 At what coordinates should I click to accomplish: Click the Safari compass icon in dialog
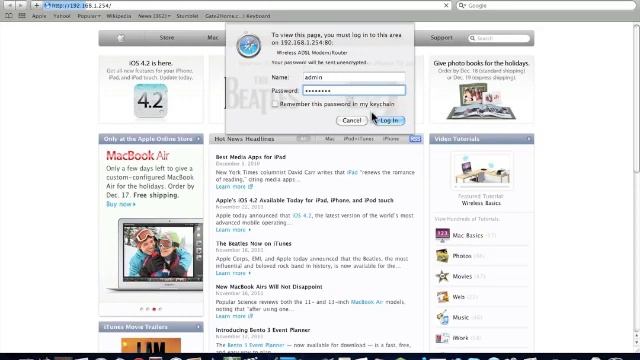tap(249, 46)
